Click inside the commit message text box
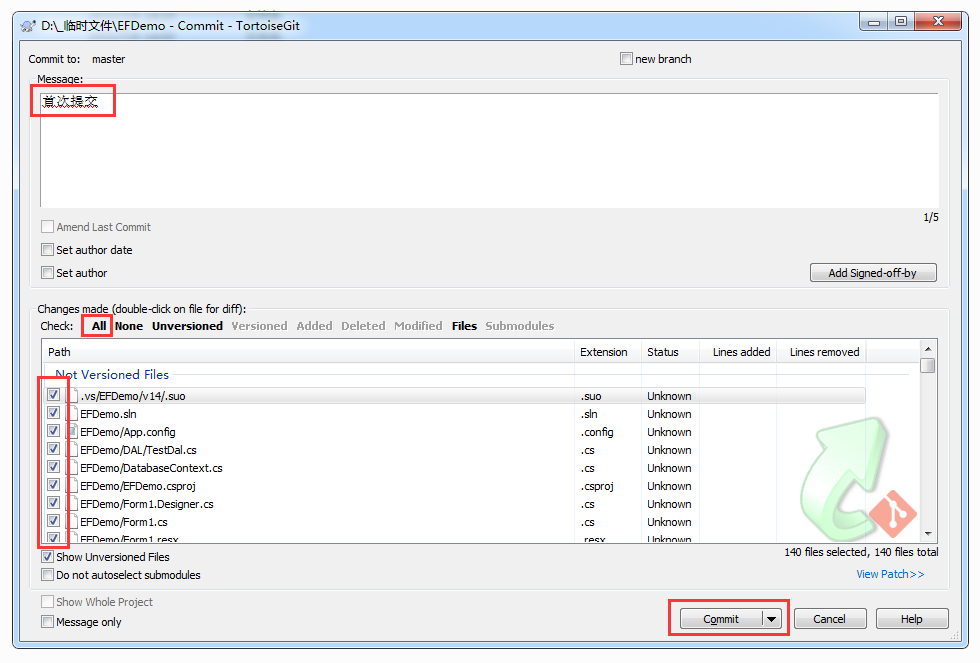The image size is (980, 663). pos(489,151)
